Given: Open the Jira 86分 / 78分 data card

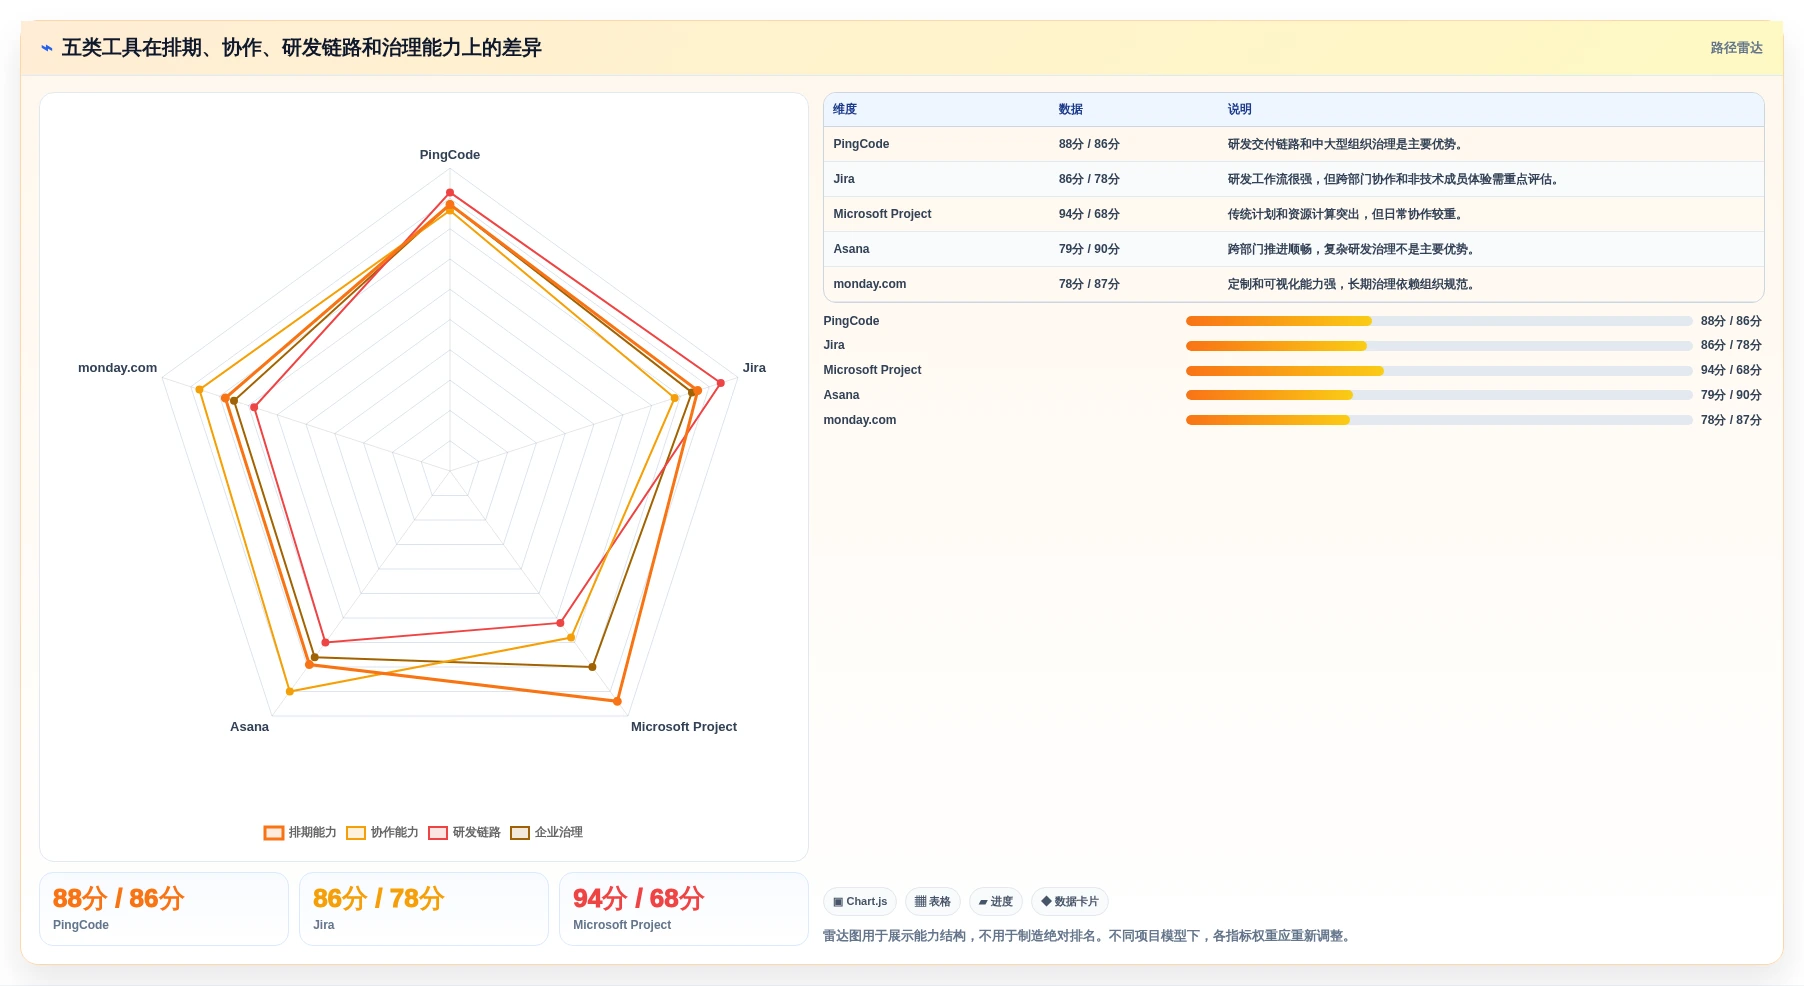Looking at the screenshot, I should pos(424,909).
